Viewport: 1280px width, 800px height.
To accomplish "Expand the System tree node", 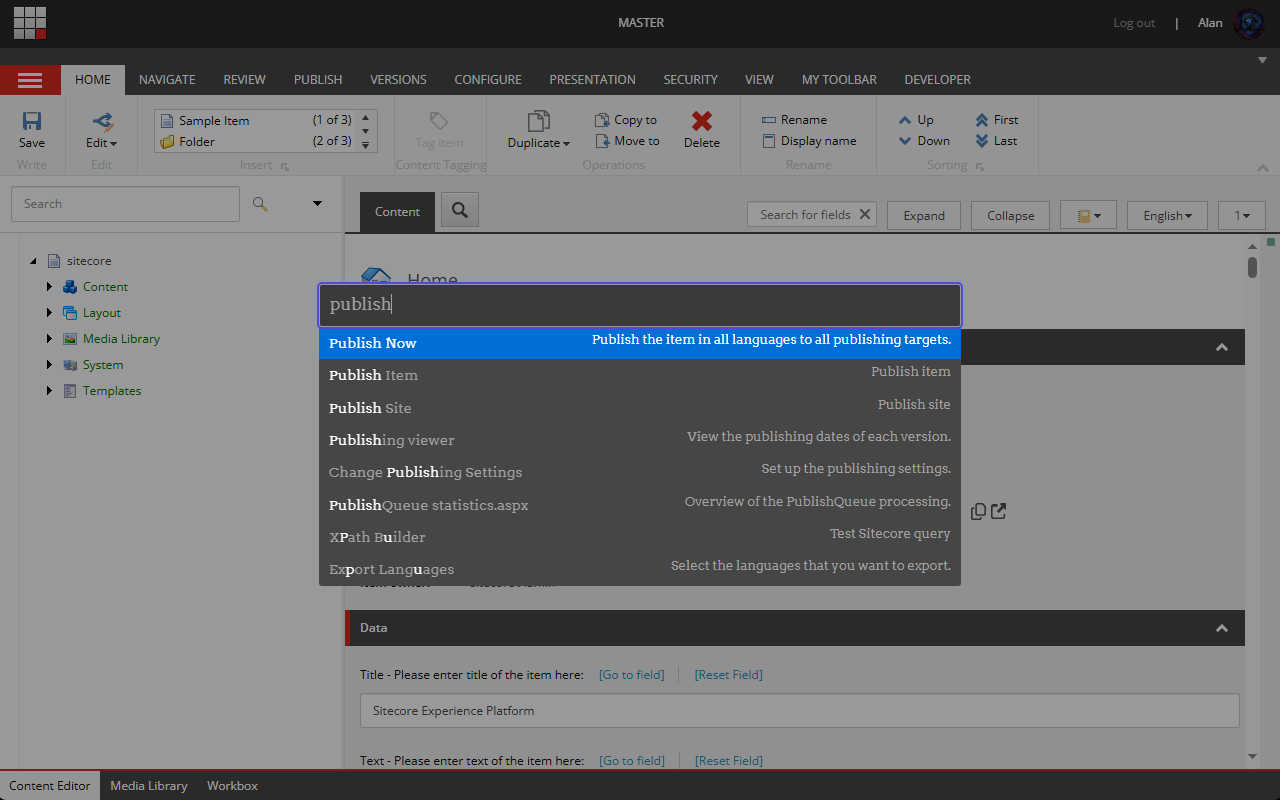I will [49, 365].
